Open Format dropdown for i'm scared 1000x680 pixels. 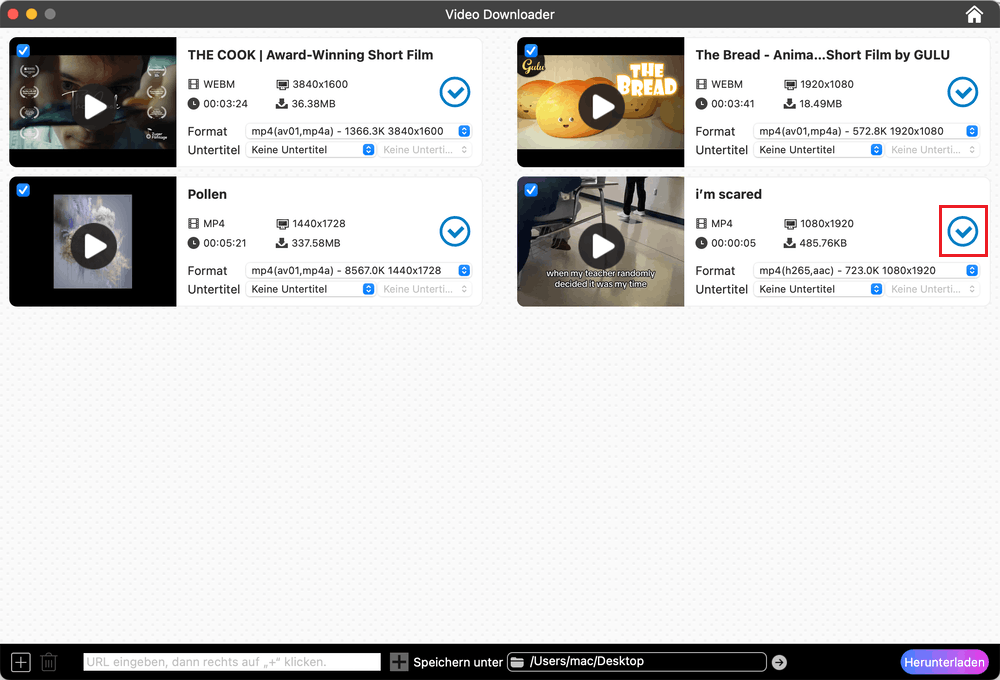point(866,270)
